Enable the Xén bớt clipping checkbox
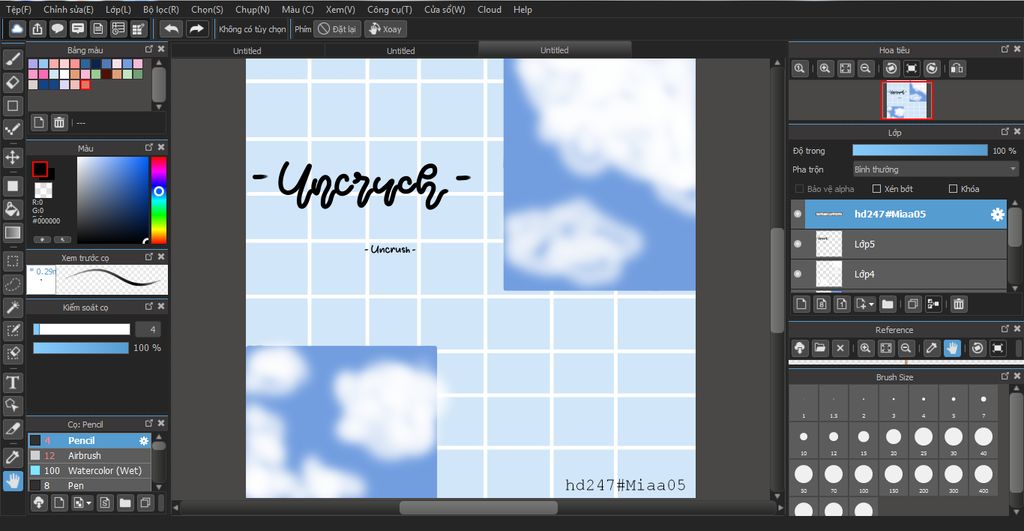 [x=876, y=189]
